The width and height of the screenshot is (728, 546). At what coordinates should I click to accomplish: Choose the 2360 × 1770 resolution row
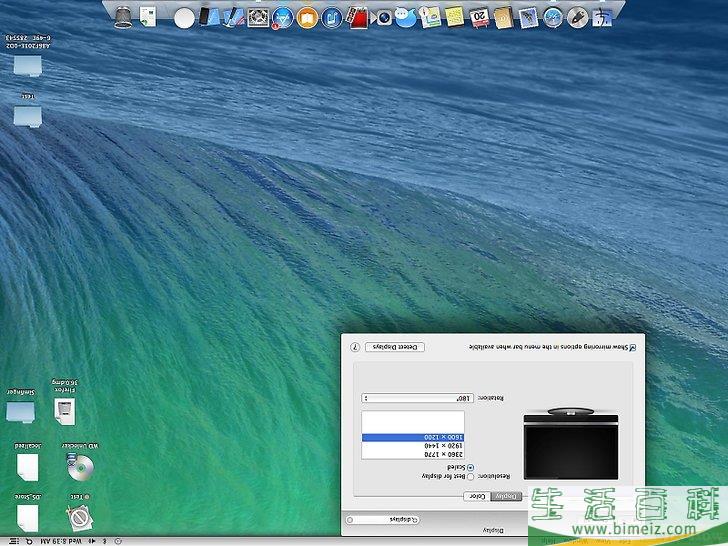coord(413,454)
